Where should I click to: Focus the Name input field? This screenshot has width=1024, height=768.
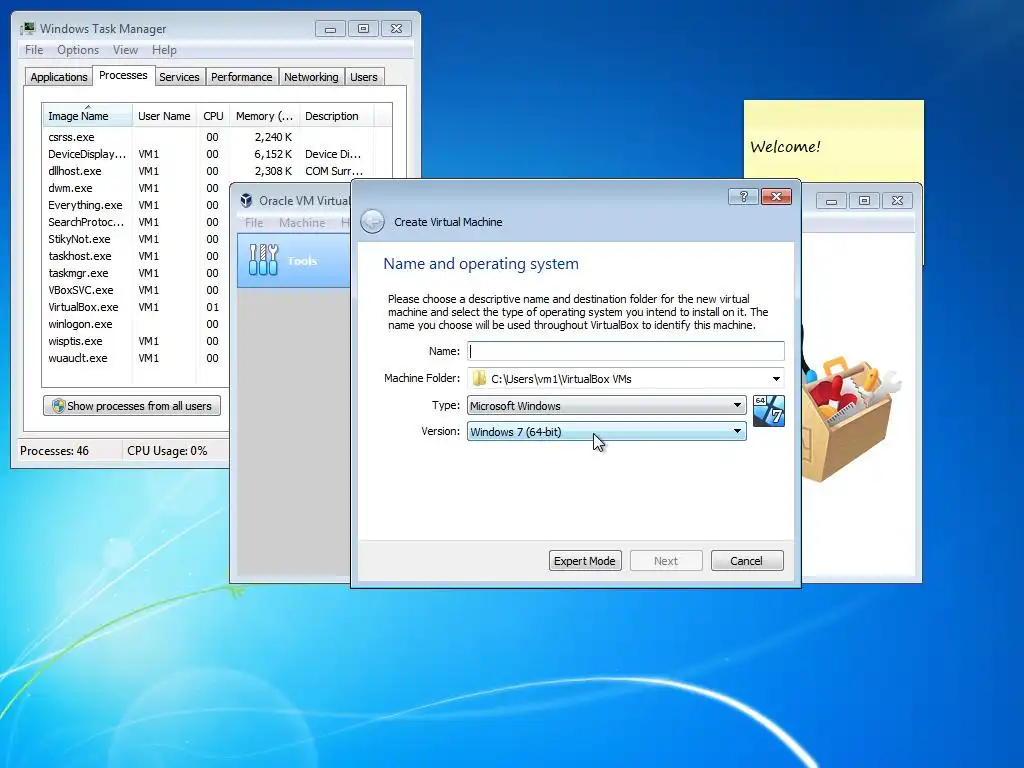pos(626,351)
